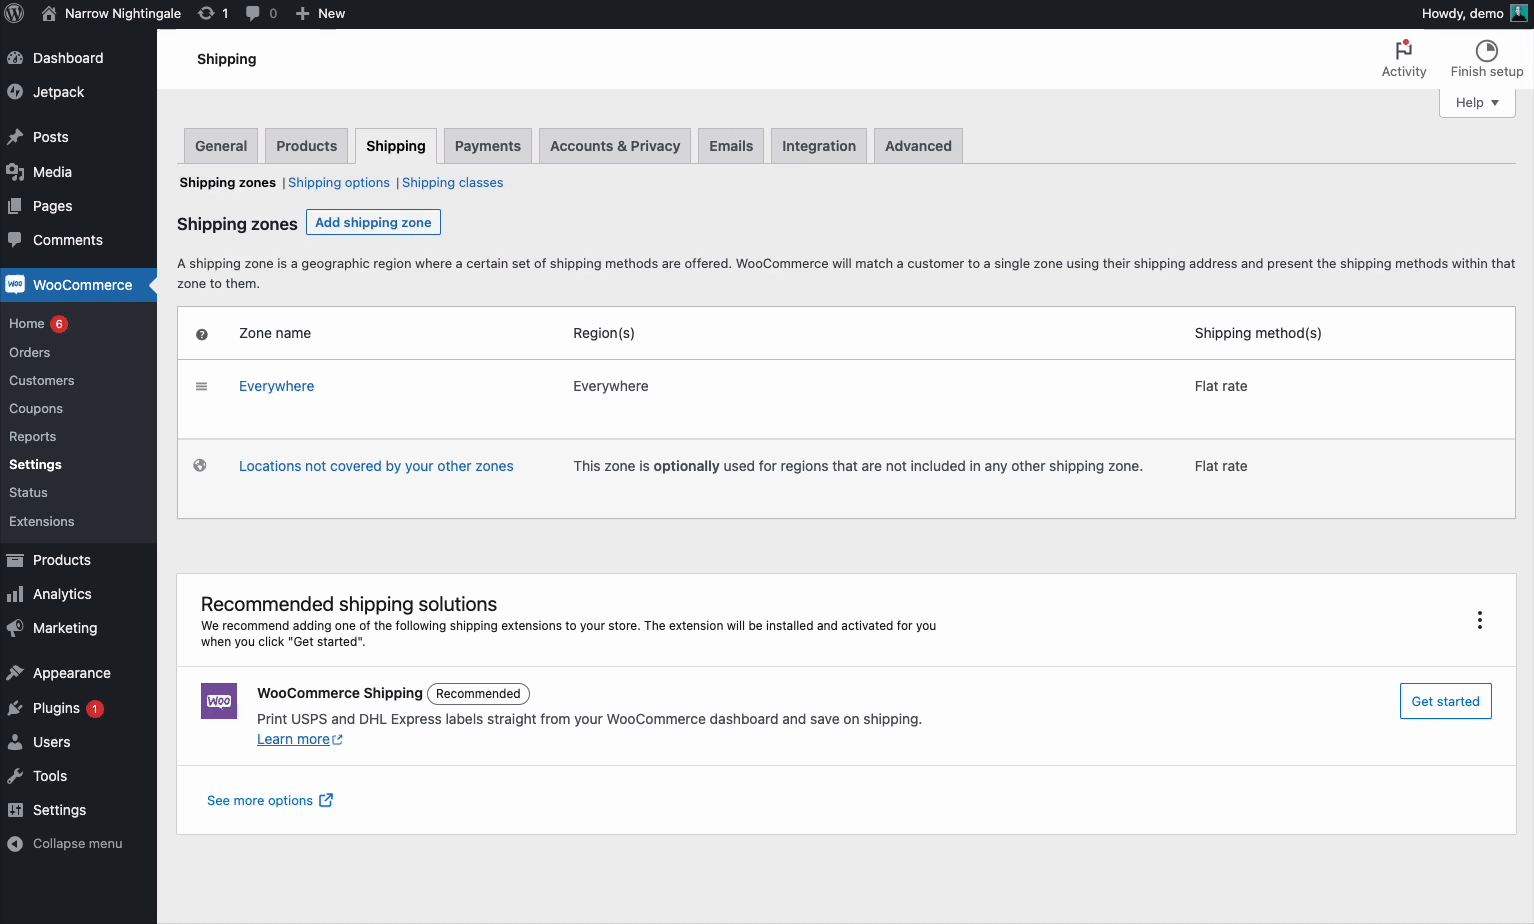This screenshot has width=1534, height=924.
Task: Click Get started for WooCommerce Shipping
Action: click(1446, 701)
